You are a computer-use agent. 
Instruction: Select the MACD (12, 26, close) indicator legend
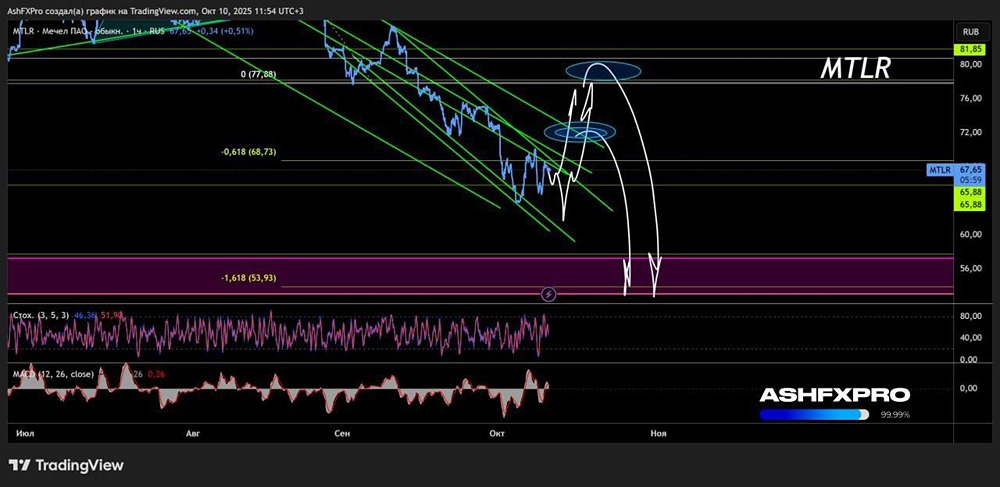point(54,374)
